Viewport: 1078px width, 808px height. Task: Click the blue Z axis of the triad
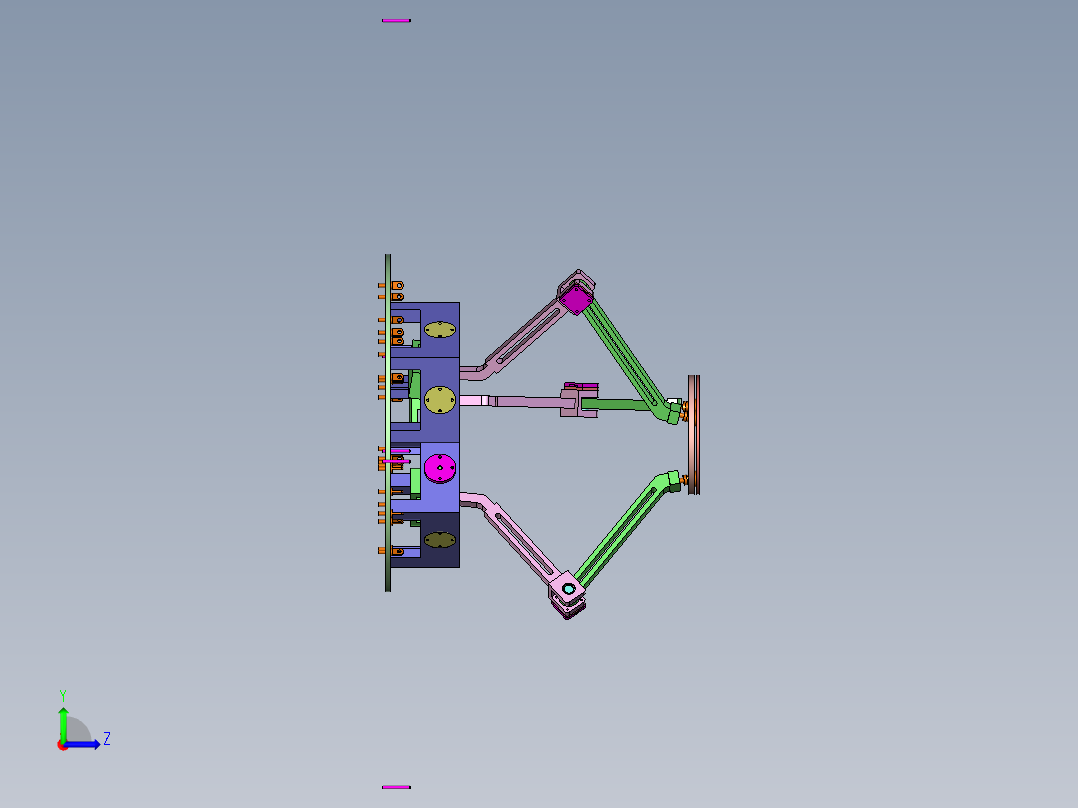click(x=82, y=744)
